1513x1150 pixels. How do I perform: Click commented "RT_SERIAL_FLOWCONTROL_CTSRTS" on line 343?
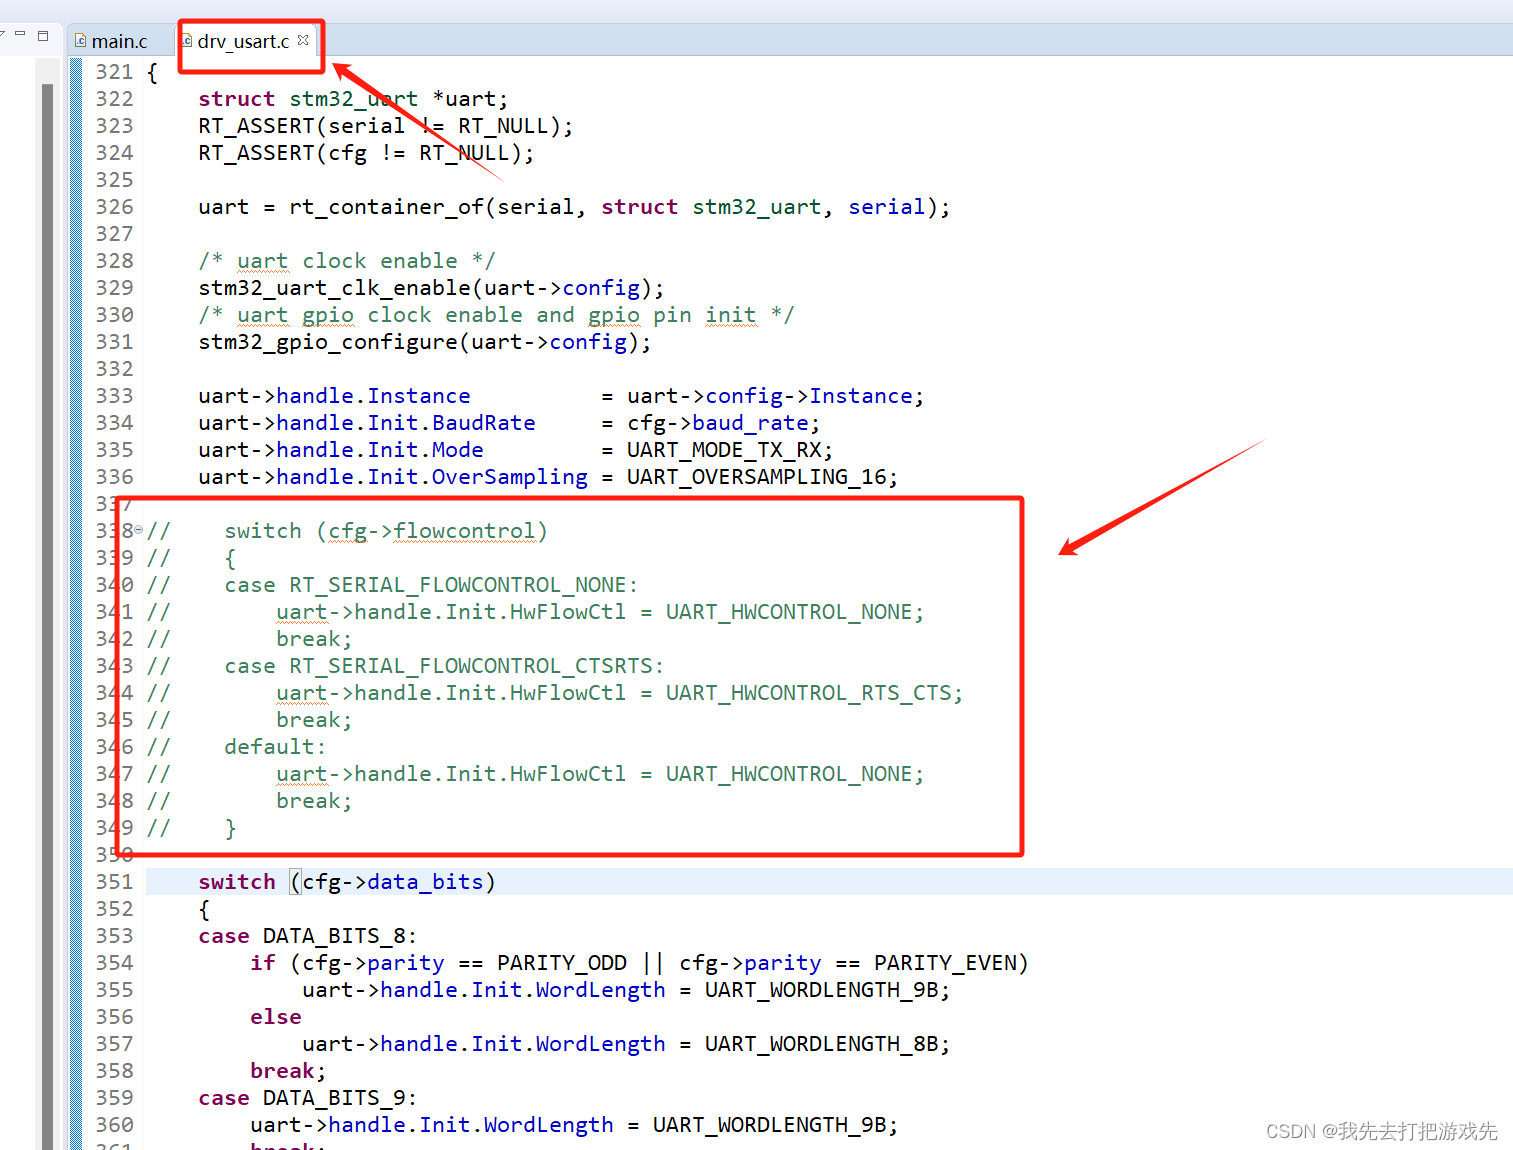(471, 666)
